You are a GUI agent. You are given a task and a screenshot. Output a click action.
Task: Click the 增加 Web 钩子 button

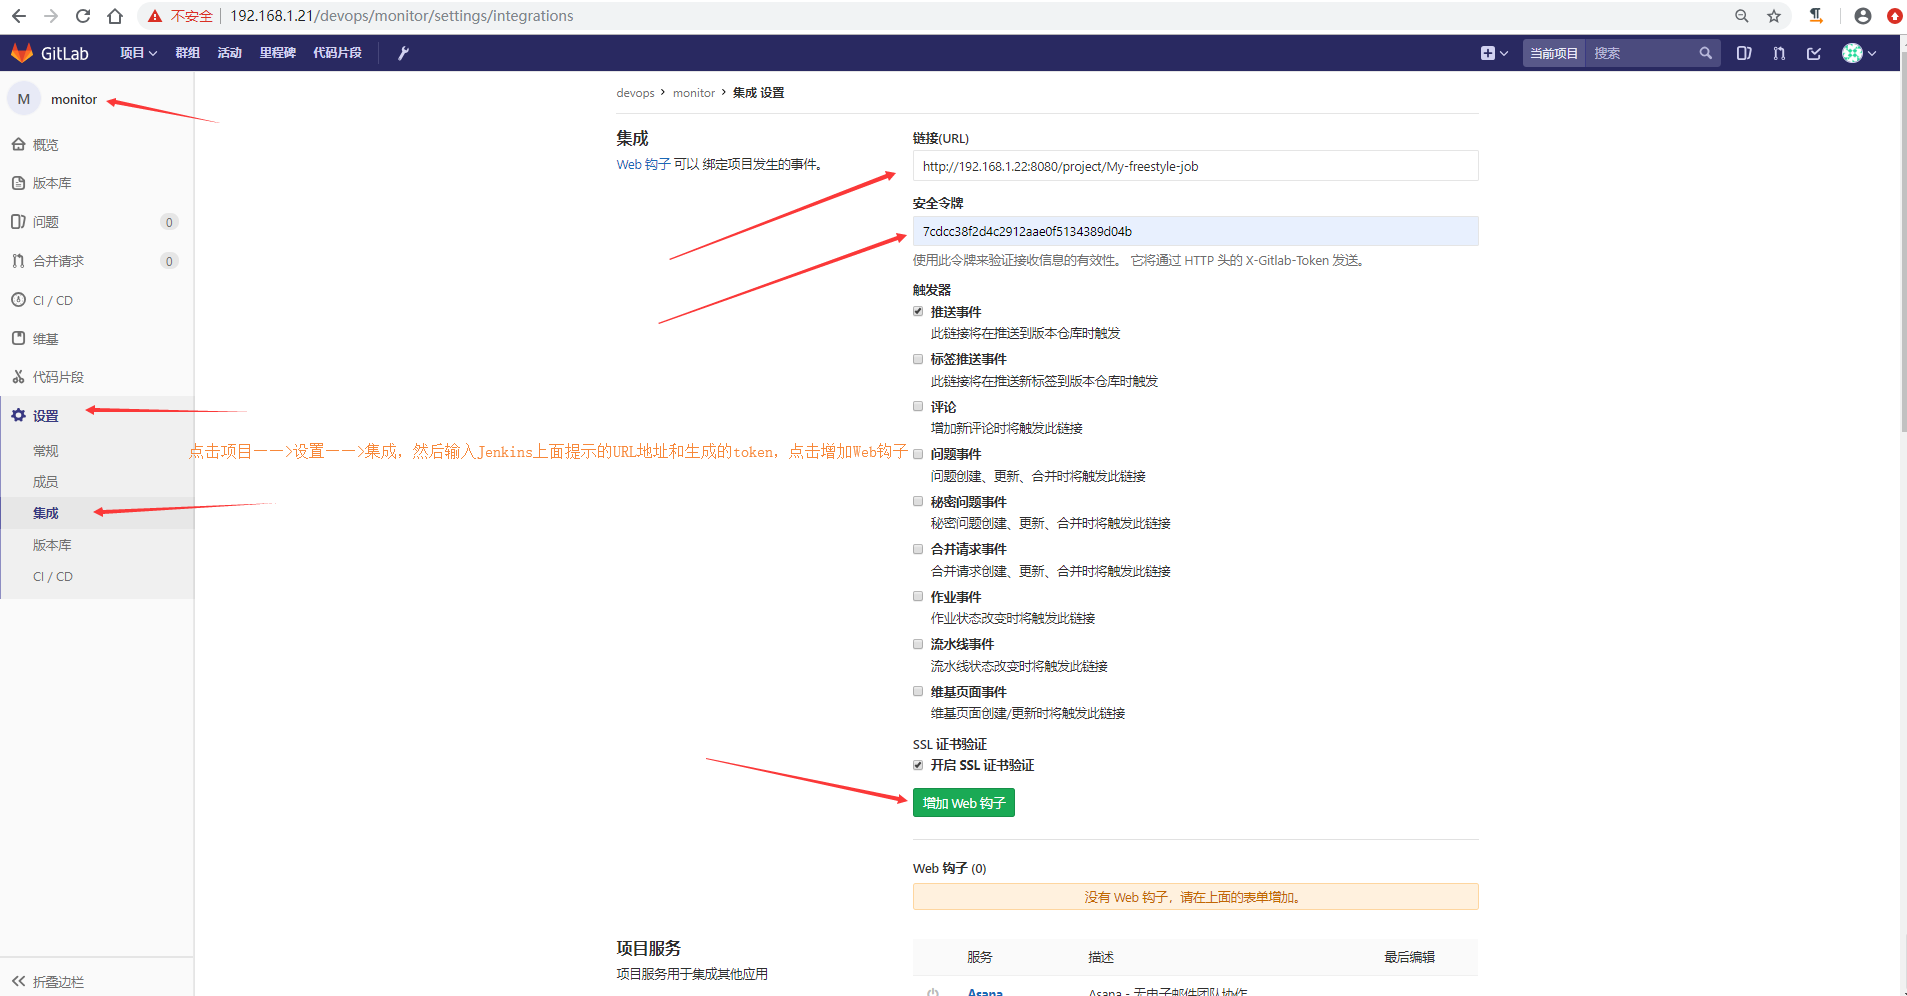(964, 803)
